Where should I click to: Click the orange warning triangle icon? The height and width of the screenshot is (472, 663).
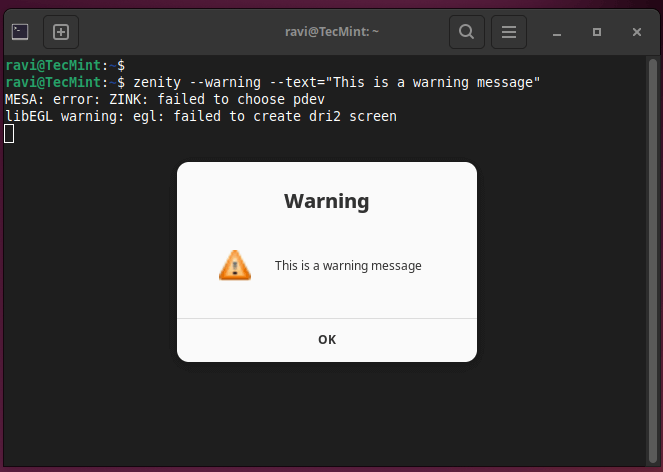pos(235,265)
